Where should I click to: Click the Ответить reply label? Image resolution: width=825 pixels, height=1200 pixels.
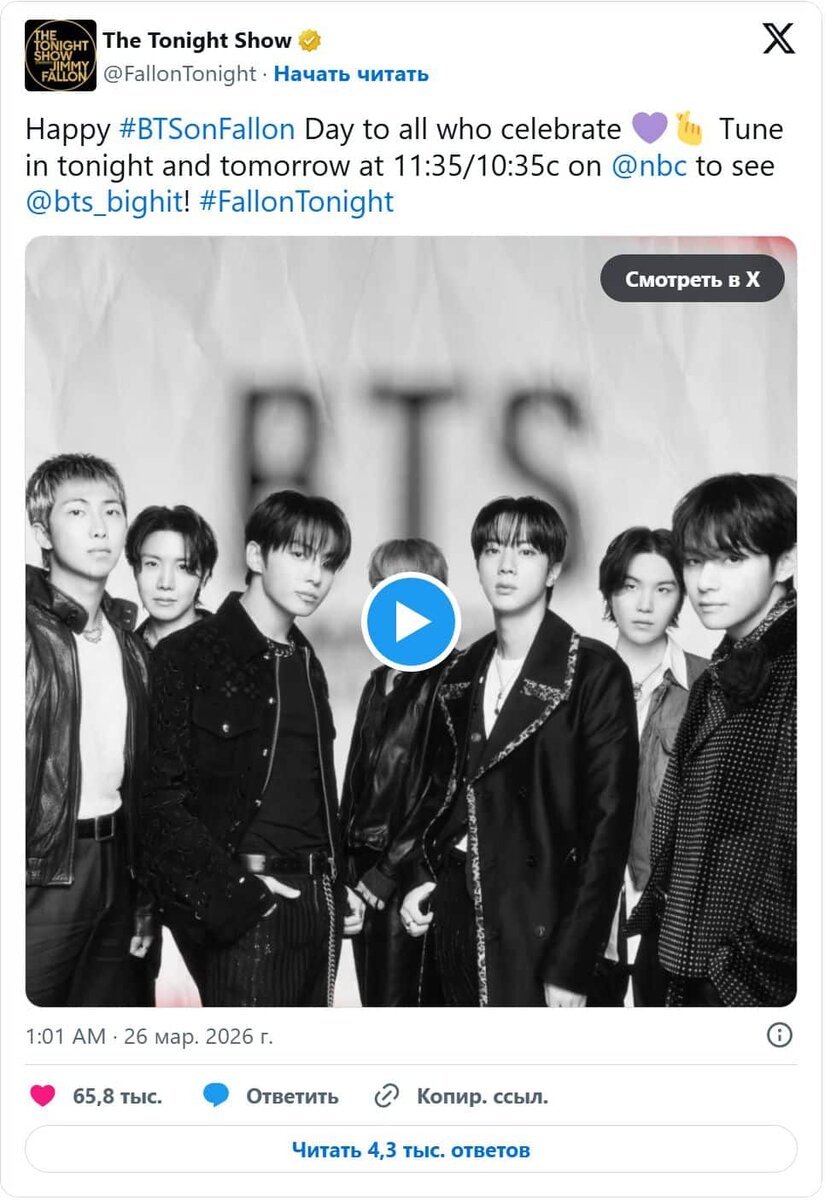[x=292, y=1096]
